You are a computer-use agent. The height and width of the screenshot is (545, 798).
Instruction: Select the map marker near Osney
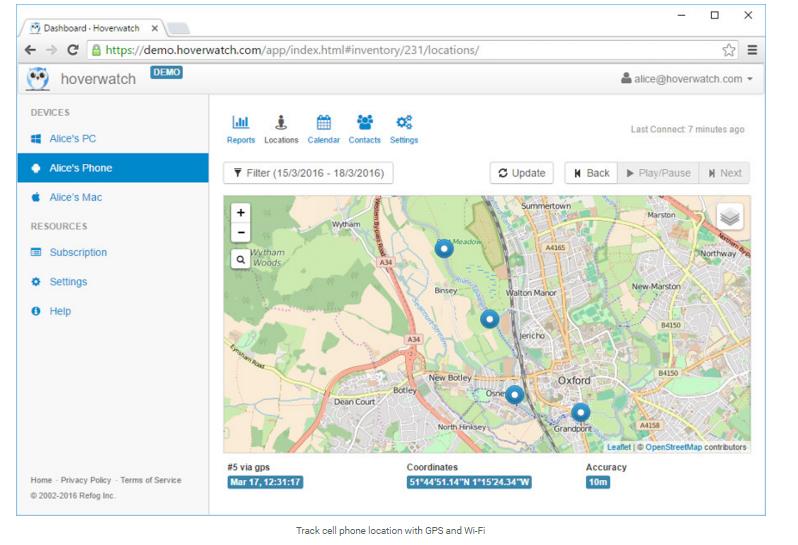[515, 394]
